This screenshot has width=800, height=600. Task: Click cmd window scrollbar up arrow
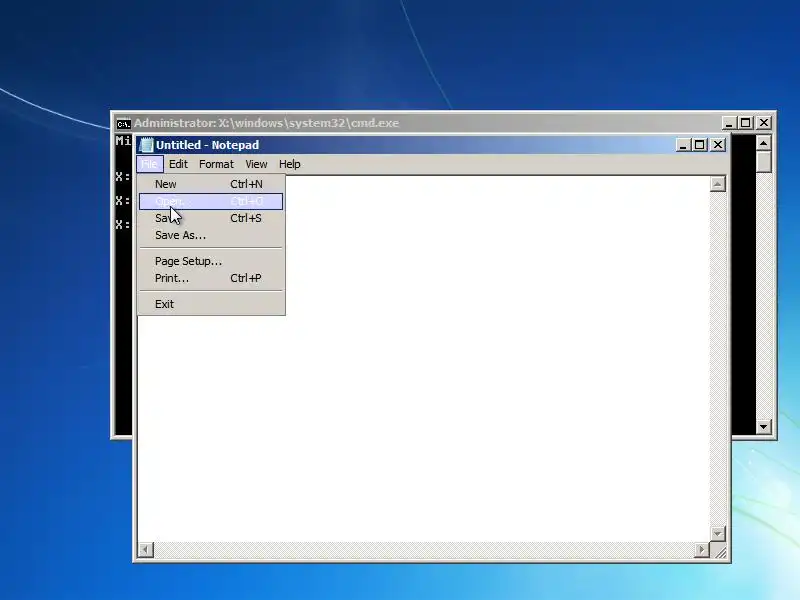(763, 143)
